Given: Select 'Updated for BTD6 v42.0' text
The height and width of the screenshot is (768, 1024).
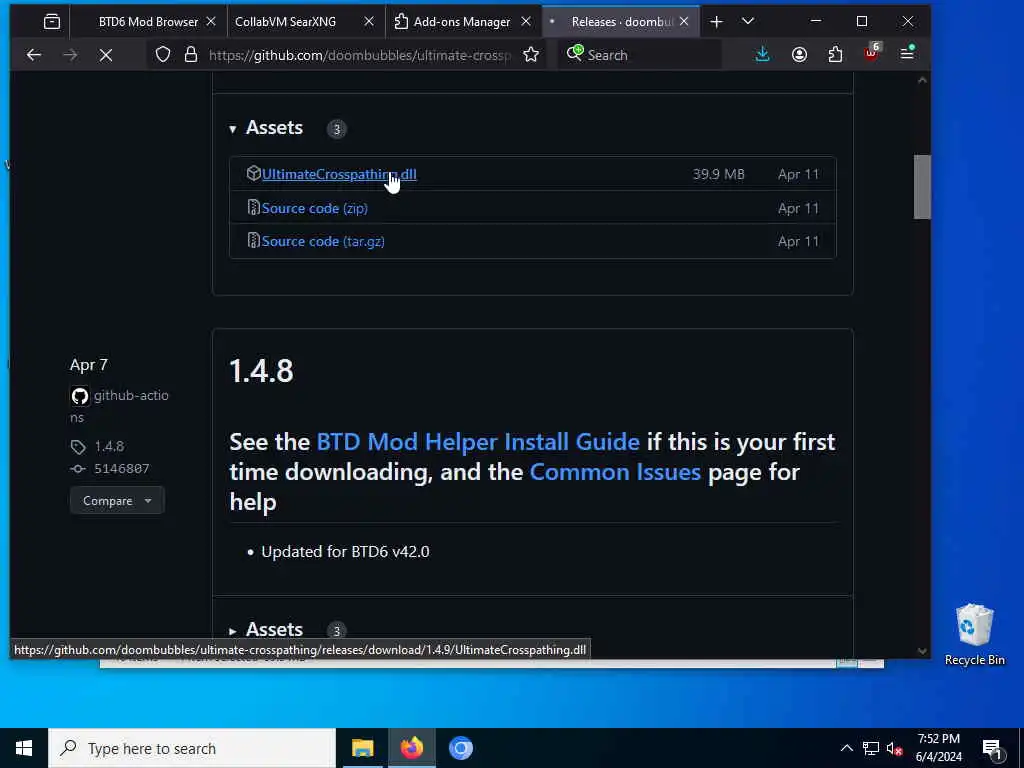Looking at the screenshot, I should coord(345,552).
